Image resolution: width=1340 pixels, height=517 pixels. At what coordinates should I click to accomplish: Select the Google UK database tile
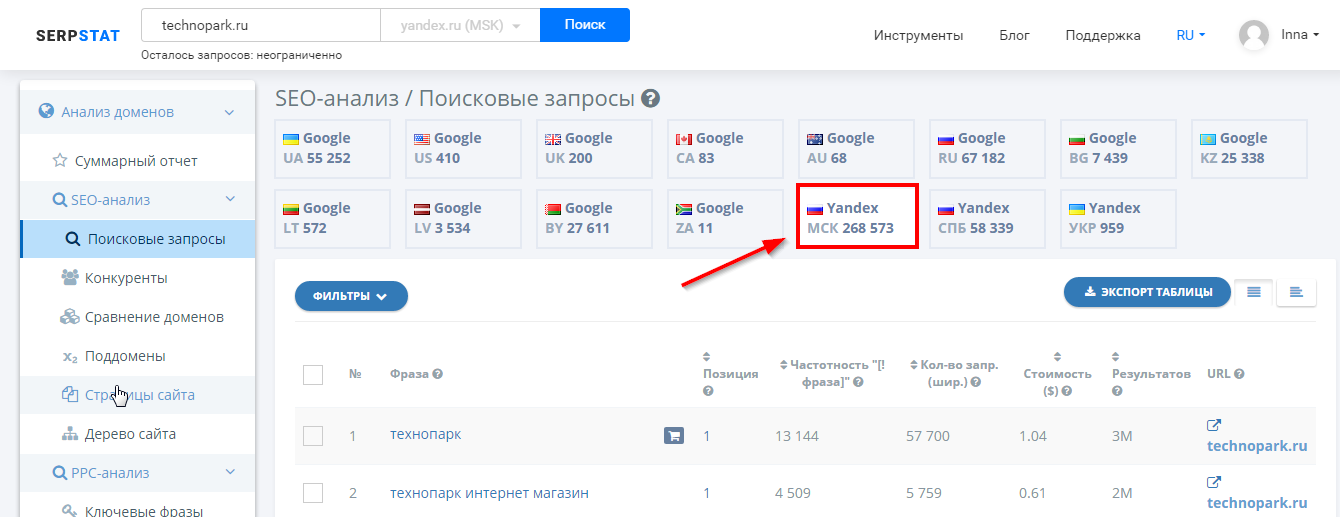coord(594,149)
